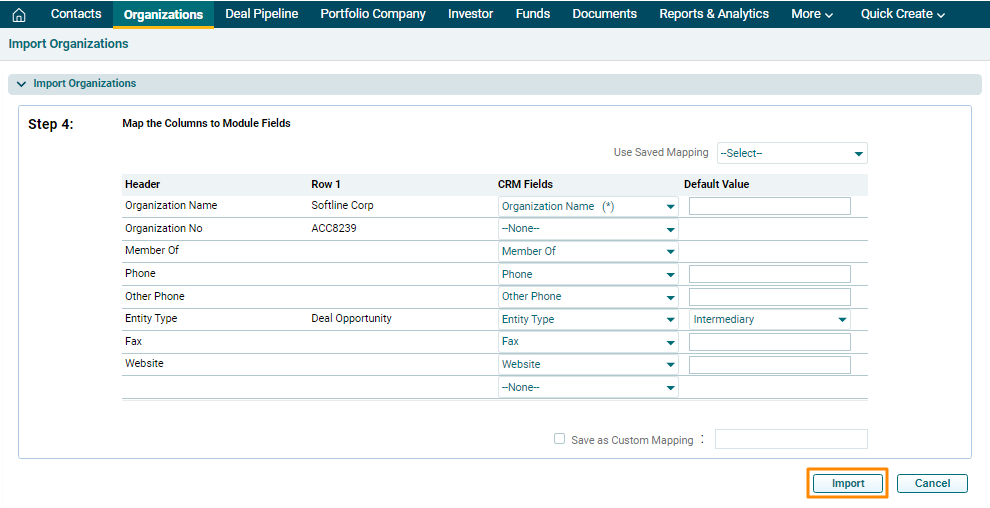Enable the Save as Custom Mapping checkbox
This screenshot has height=508, width=990.
point(560,439)
